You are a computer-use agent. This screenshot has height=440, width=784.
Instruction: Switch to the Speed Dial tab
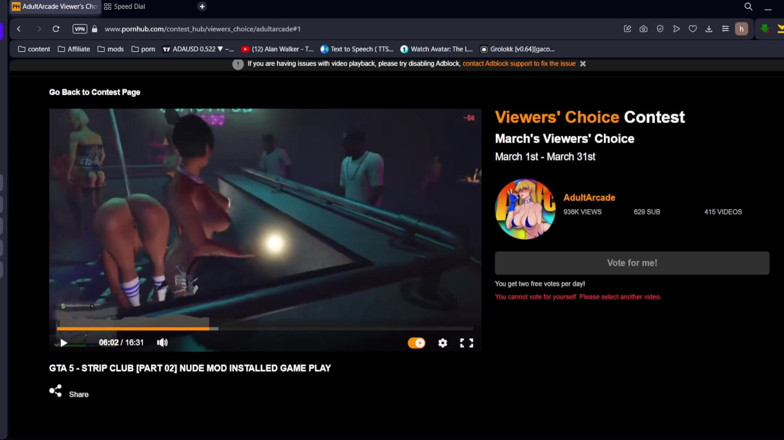point(125,6)
